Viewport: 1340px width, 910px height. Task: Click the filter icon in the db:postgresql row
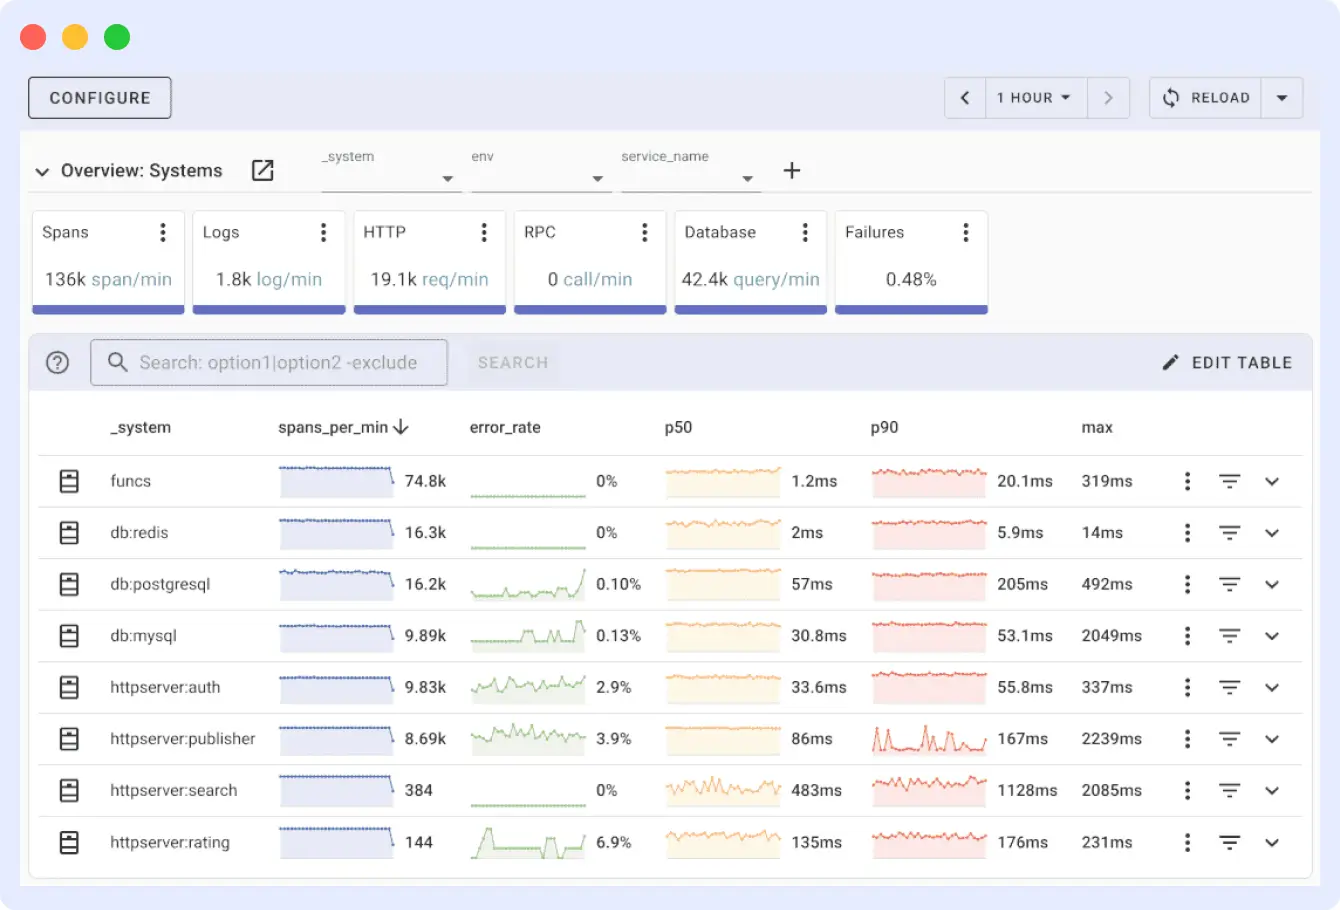click(1230, 584)
